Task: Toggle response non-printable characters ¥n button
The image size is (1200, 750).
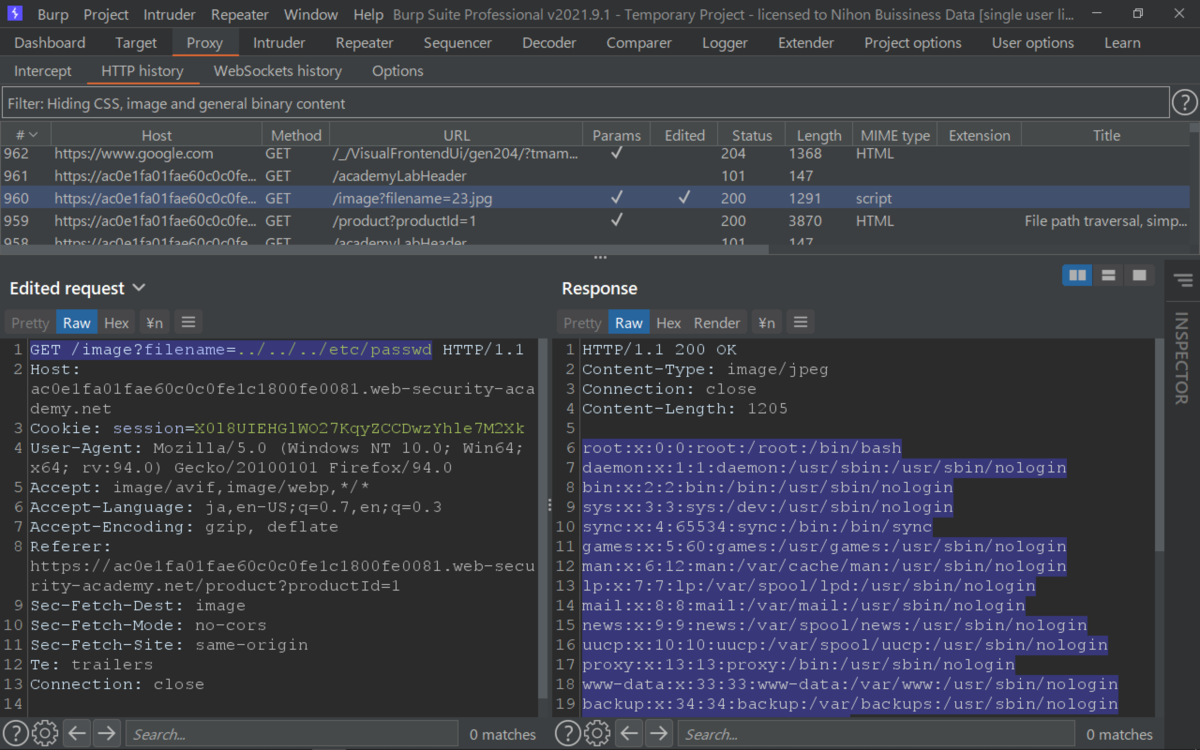Action: pyautogui.click(x=766, y=322)
